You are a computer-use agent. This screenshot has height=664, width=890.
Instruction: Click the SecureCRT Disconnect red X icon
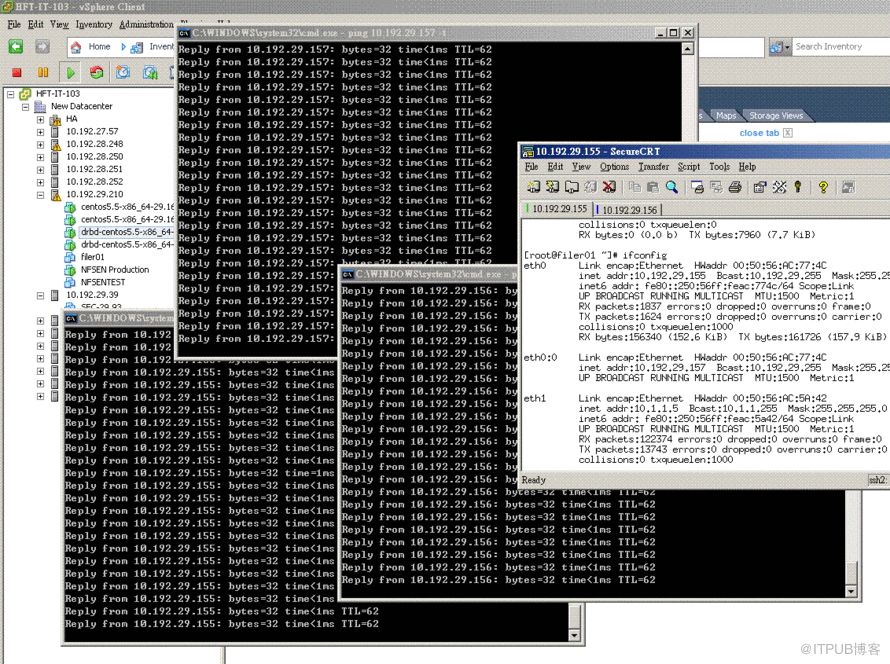[x=609, y=187]
